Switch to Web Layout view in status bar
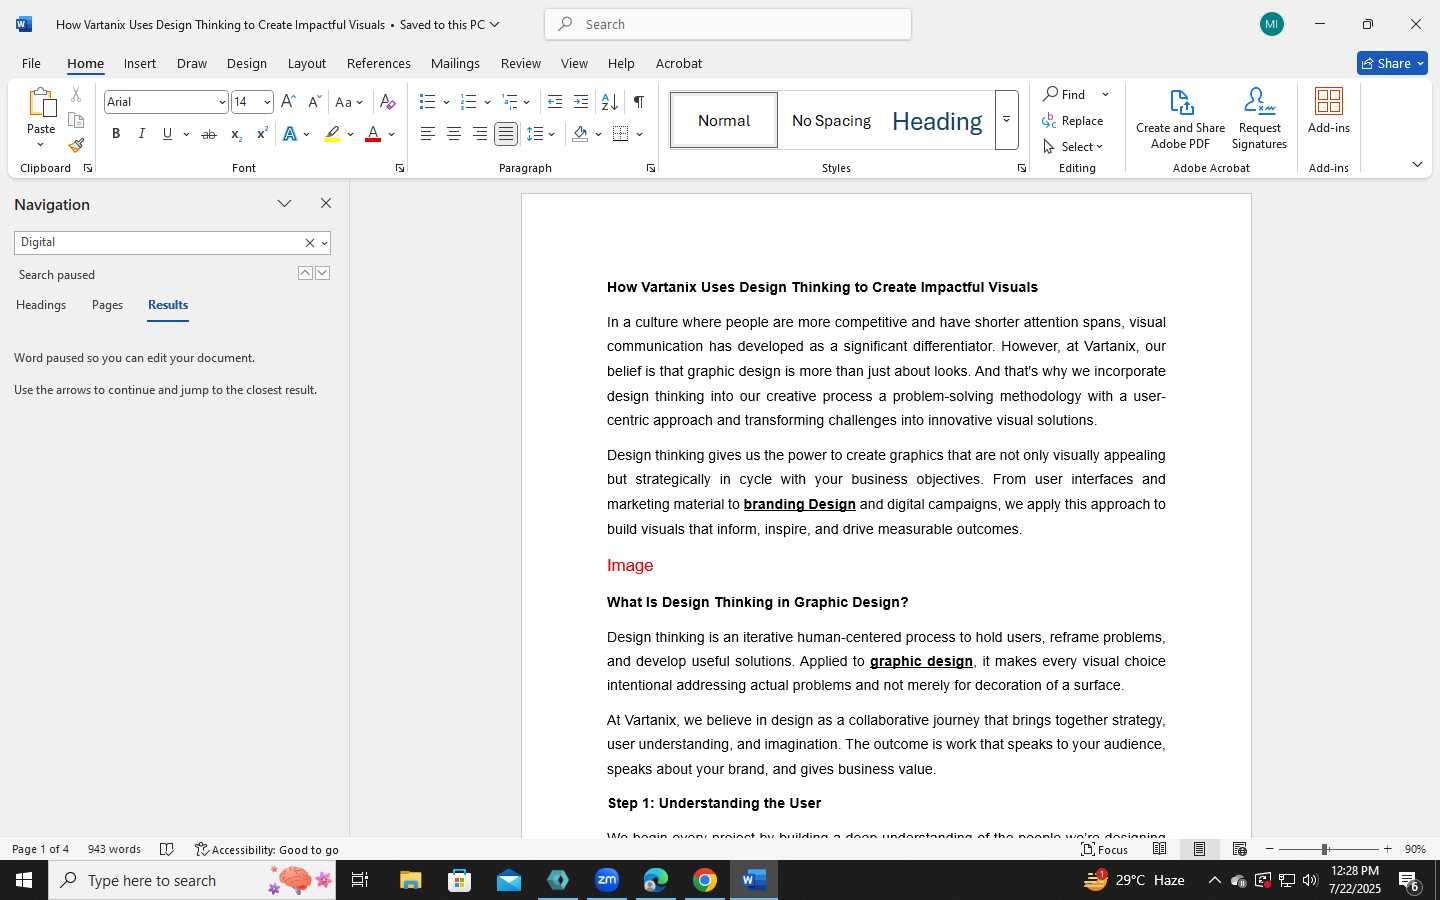Screen dimensions: 1440x900 point(1239,849)
